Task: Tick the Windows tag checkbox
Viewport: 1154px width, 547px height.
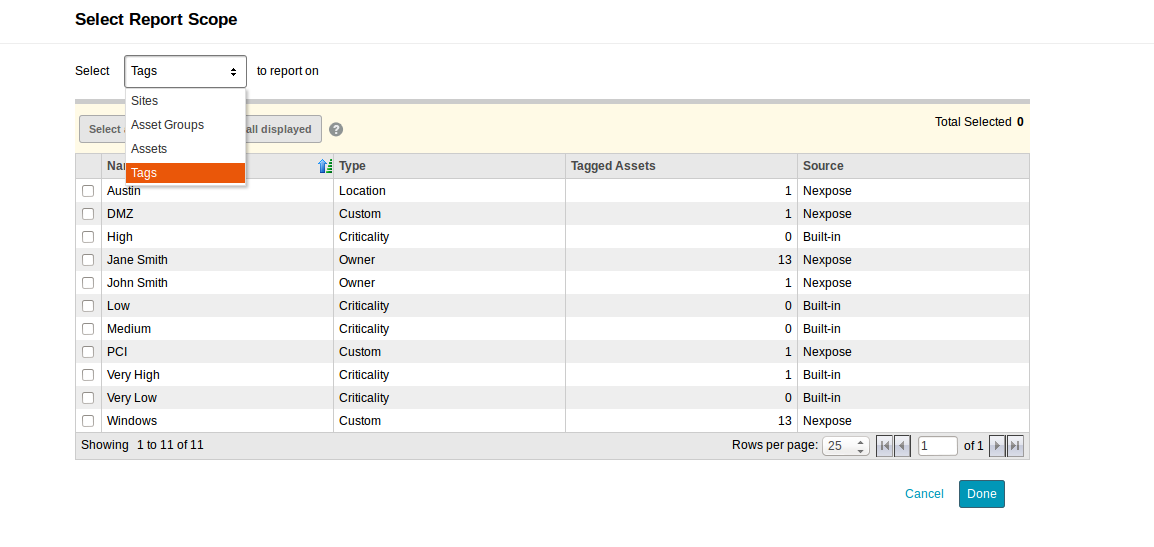Action: pos(88,421)
